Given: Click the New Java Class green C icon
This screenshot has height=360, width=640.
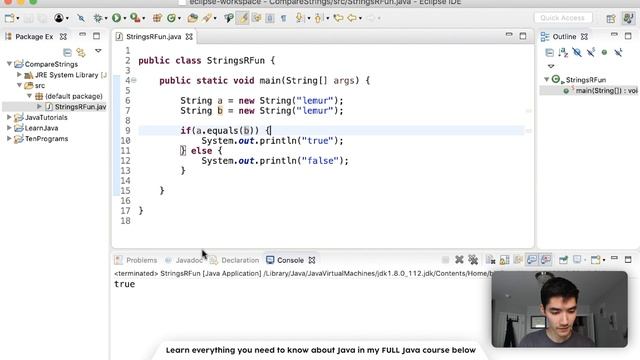Looking at the screenshot, I should tap(171, 18).
